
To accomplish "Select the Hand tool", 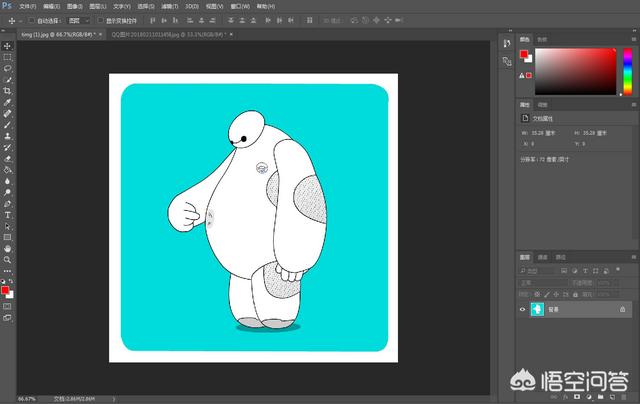I will click(x=7, y=249).
